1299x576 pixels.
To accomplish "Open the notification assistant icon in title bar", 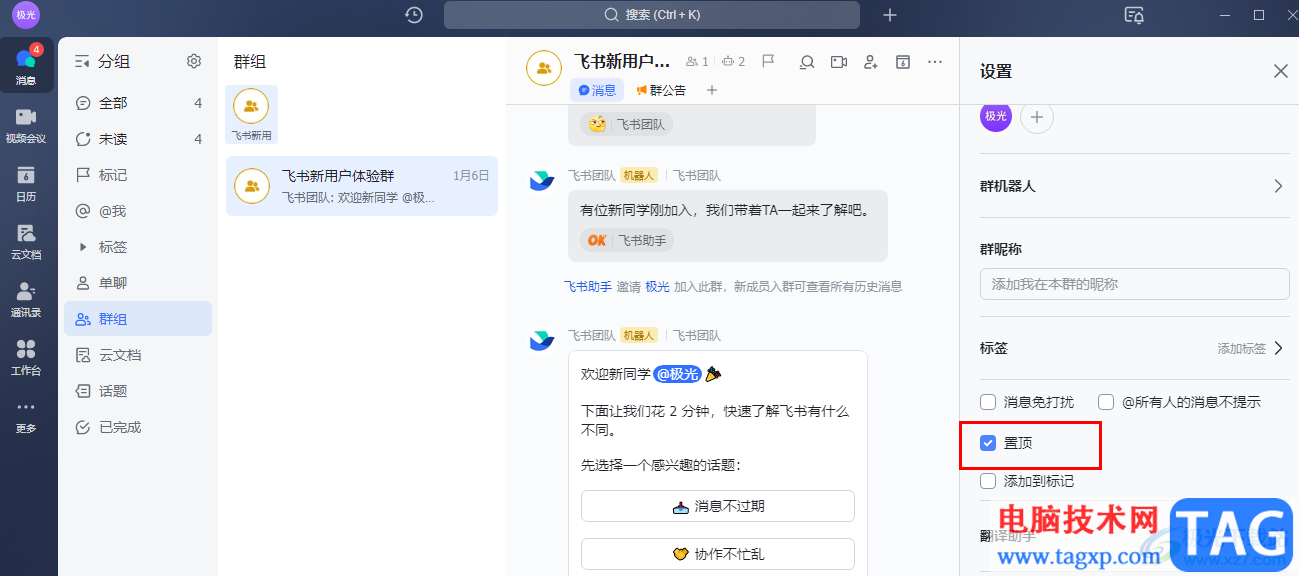I will coord(1135,15).
